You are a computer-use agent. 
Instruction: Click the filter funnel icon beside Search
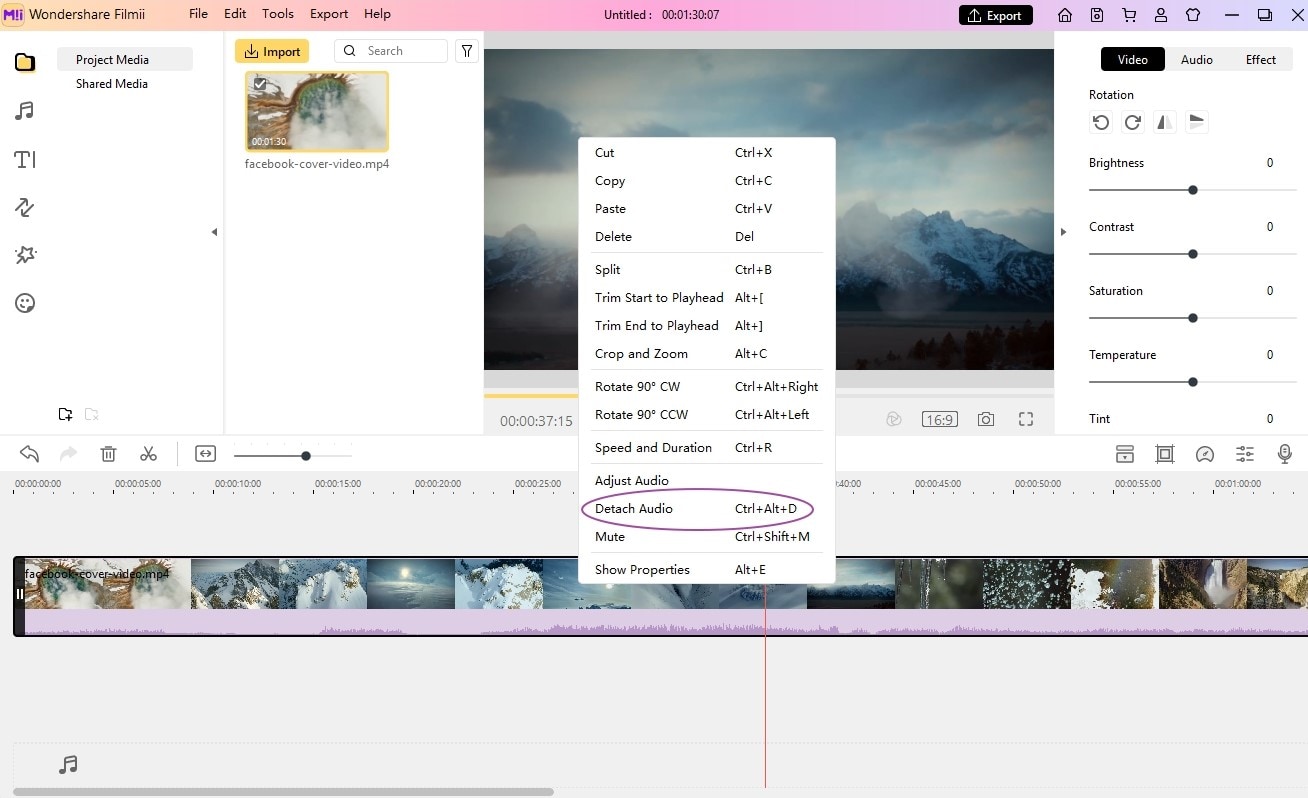tap(466, 51)
